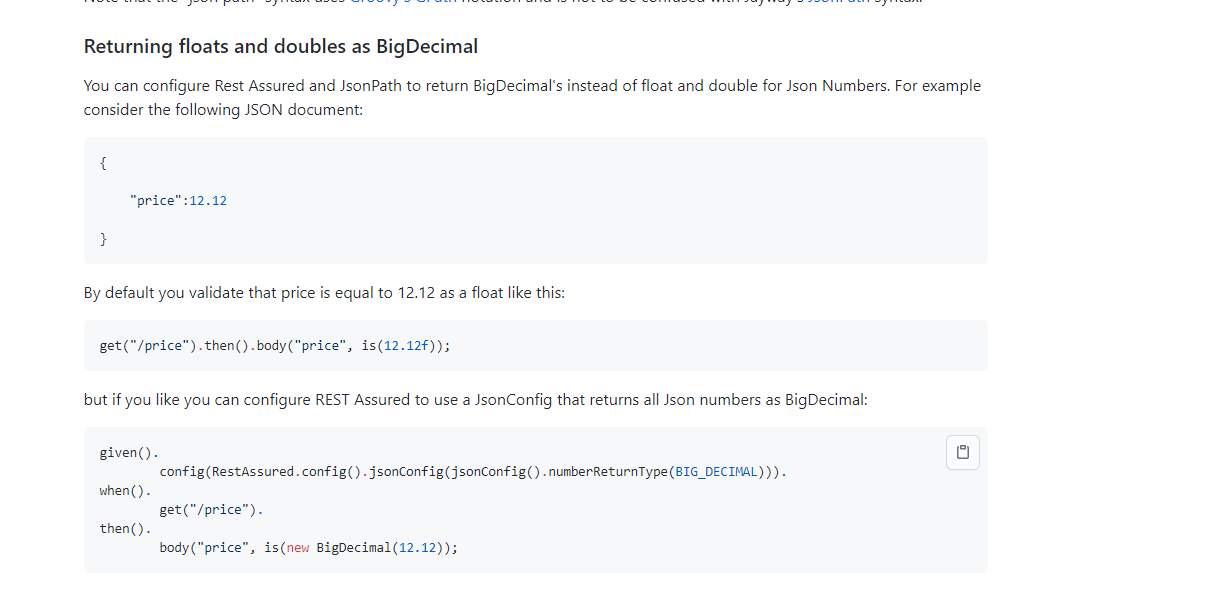
Task: Click the copy code icon button
Action: pyautogui.click(x=962, y=453)
